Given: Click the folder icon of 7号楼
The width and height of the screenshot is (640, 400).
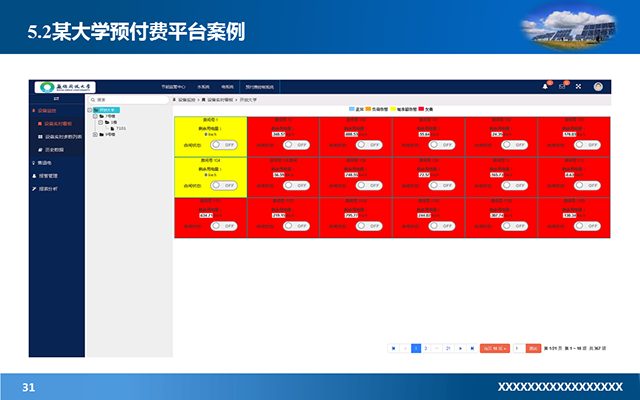Looking at the screenshot, I should (x=102, y=116).
